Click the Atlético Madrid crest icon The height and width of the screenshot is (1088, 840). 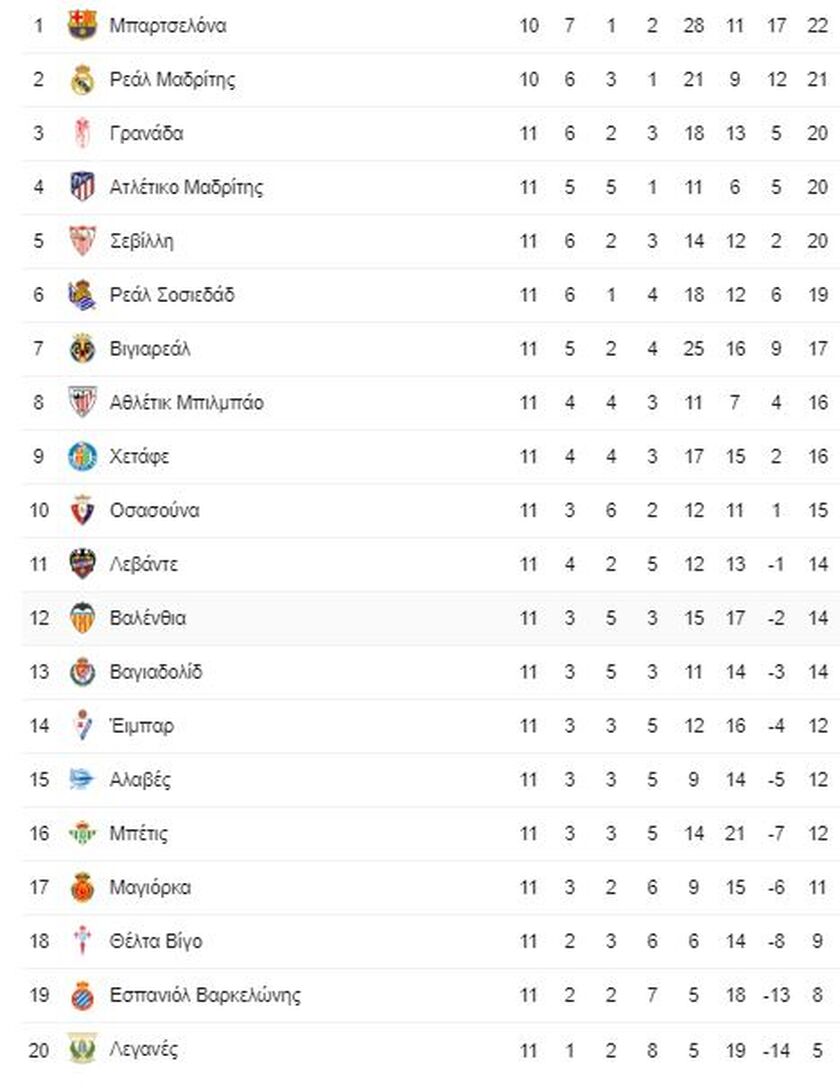(83, 187)
